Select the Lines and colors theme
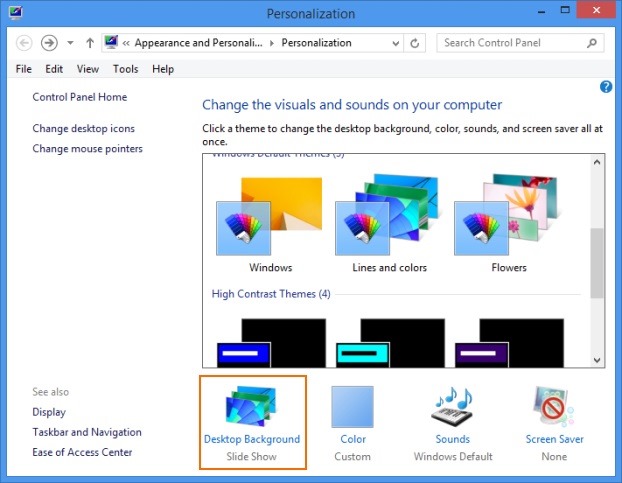Screen dimensions: 622x483 click(388, 225)
